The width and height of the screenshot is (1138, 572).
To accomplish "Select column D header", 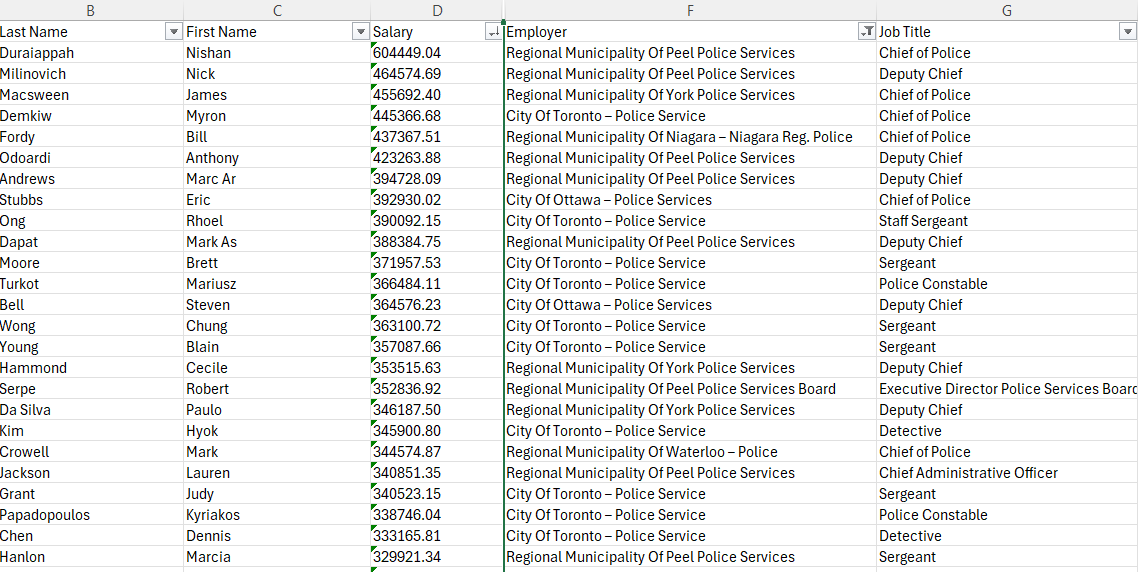I will 437,10.
